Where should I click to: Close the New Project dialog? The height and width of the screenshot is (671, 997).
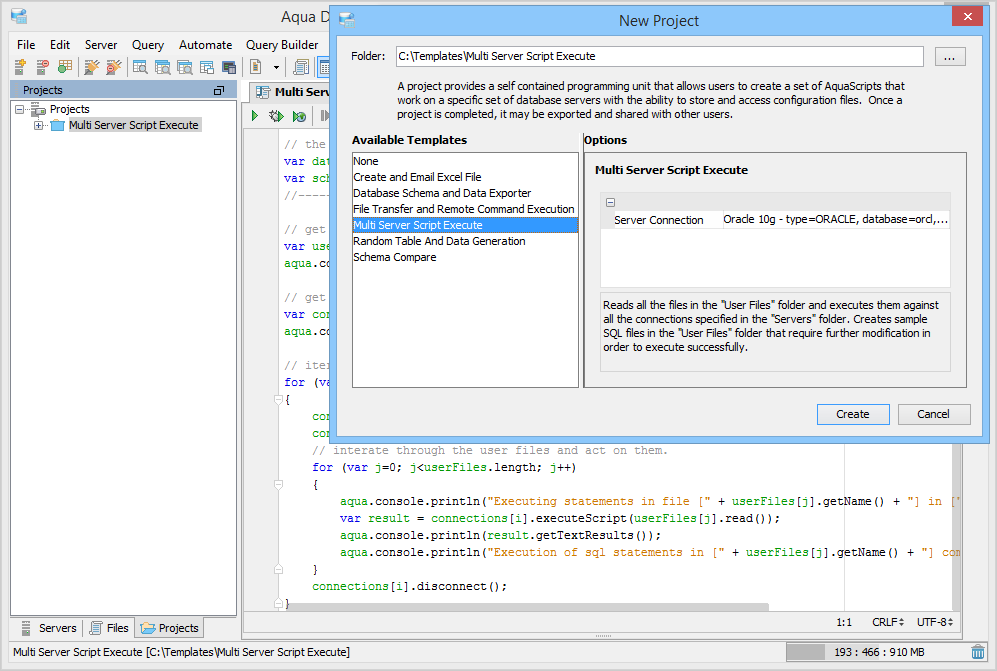pyautogui.click(x=968, y=17)
